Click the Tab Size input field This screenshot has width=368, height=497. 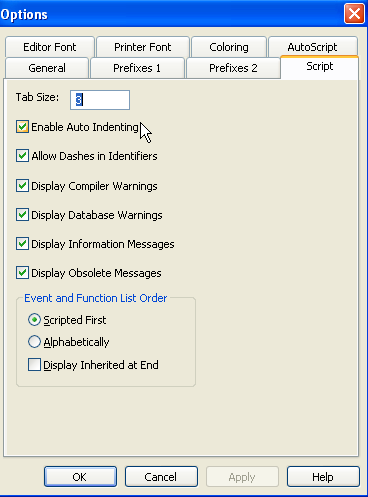click(100, 100)
